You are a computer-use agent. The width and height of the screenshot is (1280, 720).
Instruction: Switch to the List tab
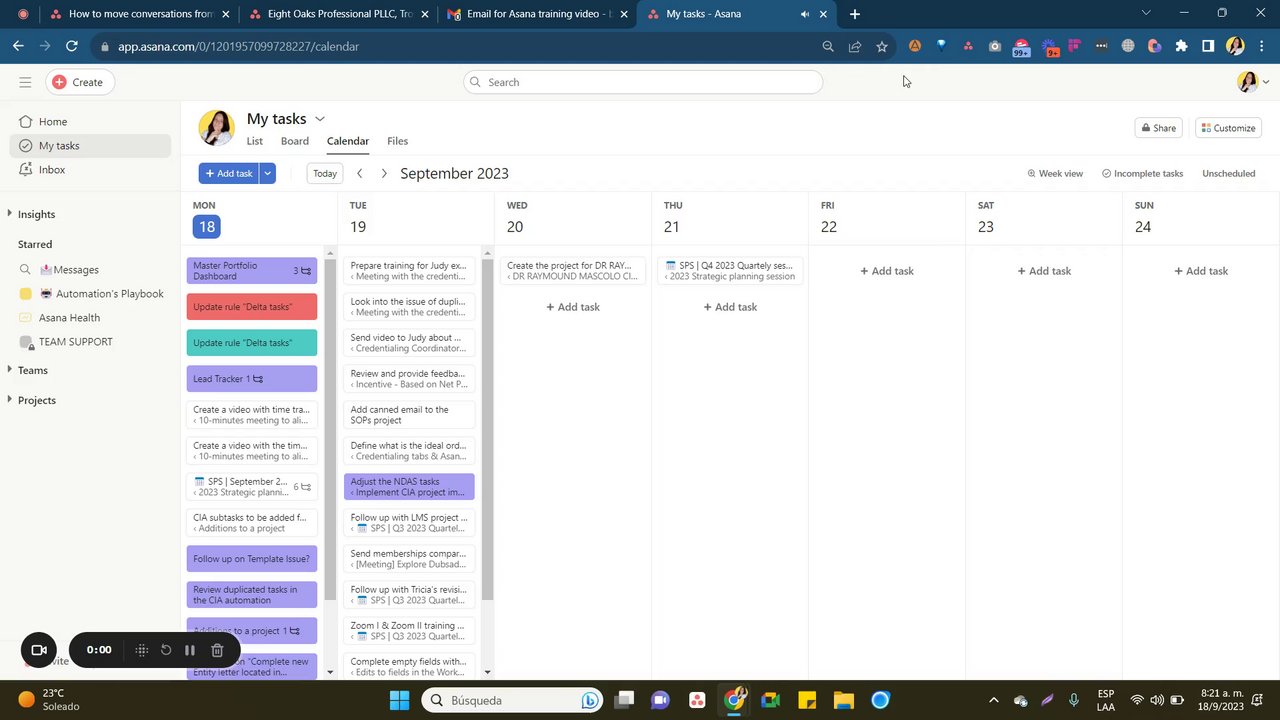coord(255,141)
